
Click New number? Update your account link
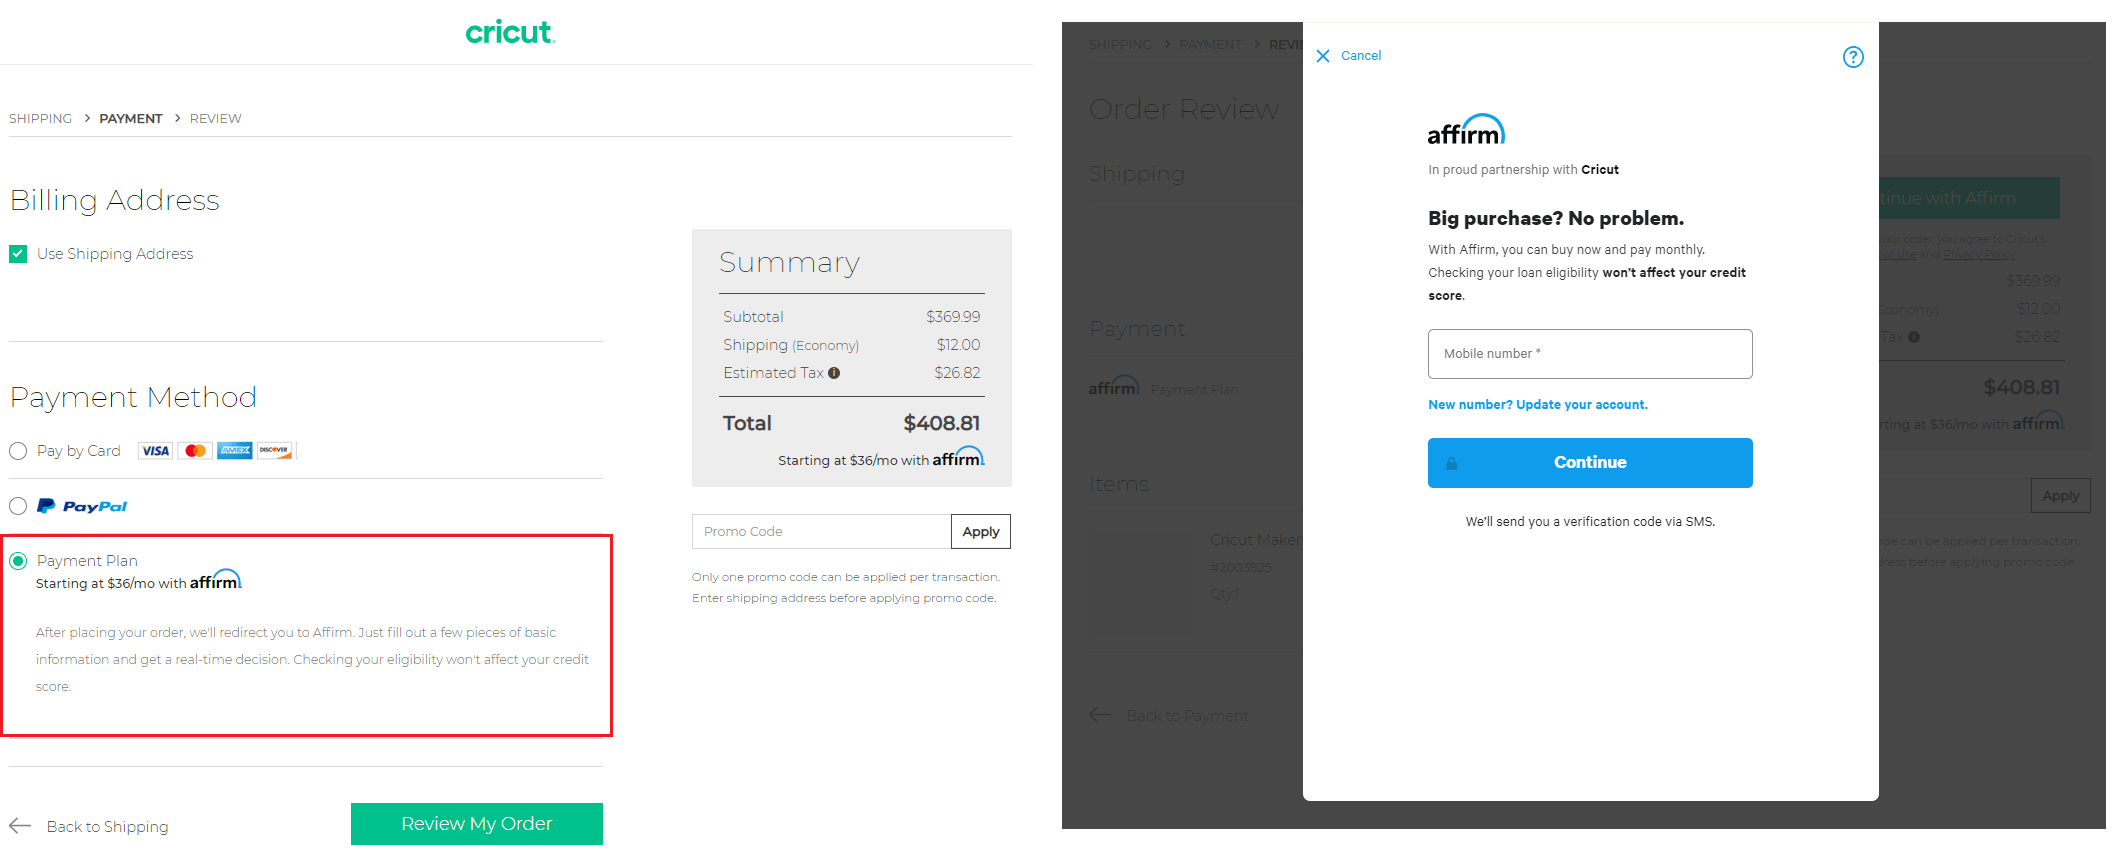1538,404
